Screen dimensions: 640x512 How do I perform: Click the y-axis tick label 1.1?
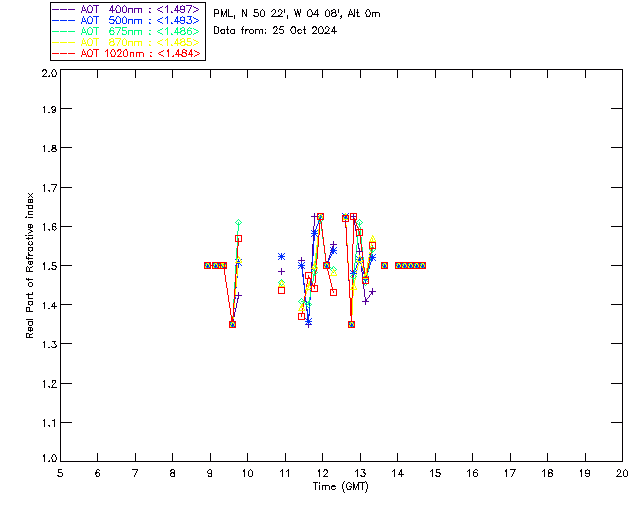point(49,423)
